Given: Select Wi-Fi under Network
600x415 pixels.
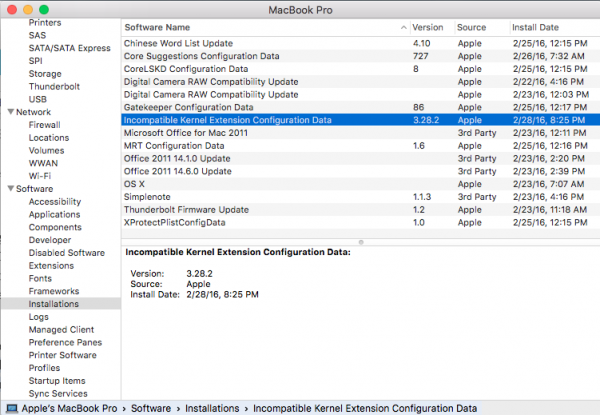Looking at the screenshot, I should click(41, 175).
